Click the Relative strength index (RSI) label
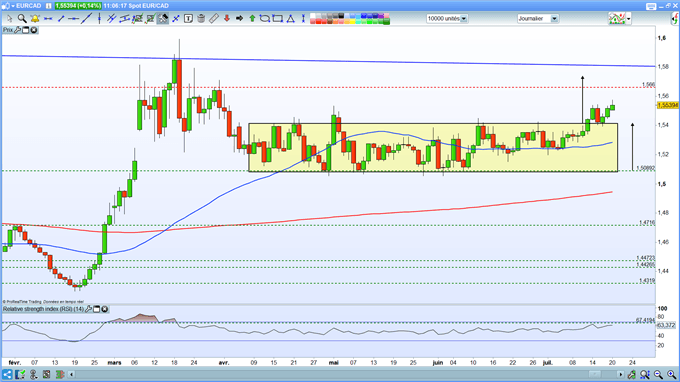 click(x=43, y=309)
